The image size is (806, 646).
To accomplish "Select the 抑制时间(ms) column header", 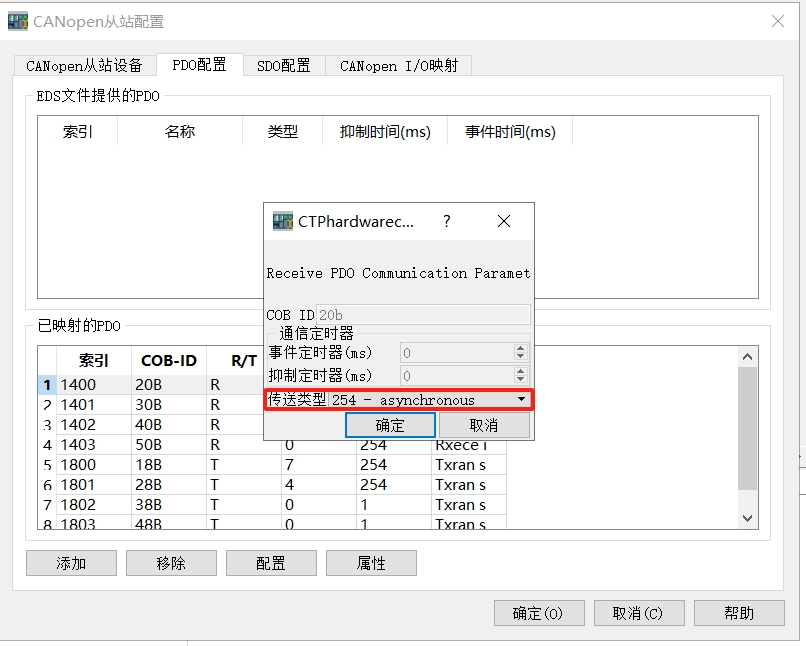I will point(385,132).
